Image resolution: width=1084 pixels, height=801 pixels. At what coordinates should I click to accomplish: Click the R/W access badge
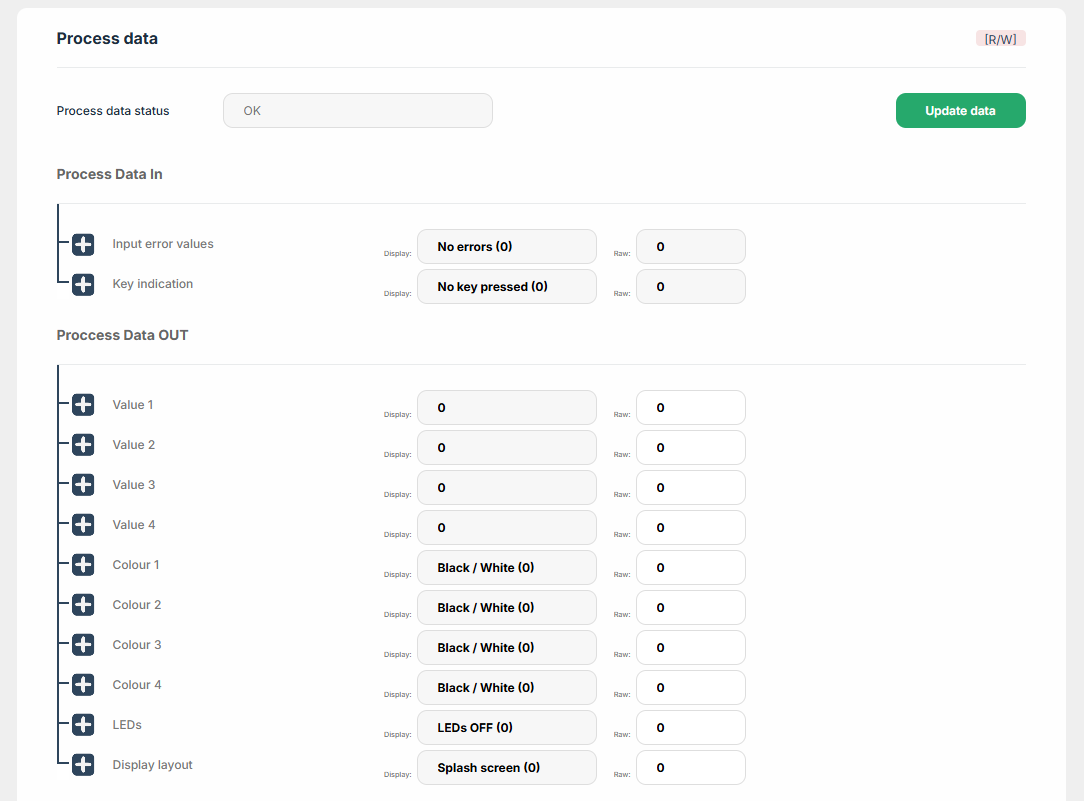click(x=1000, y=39)
